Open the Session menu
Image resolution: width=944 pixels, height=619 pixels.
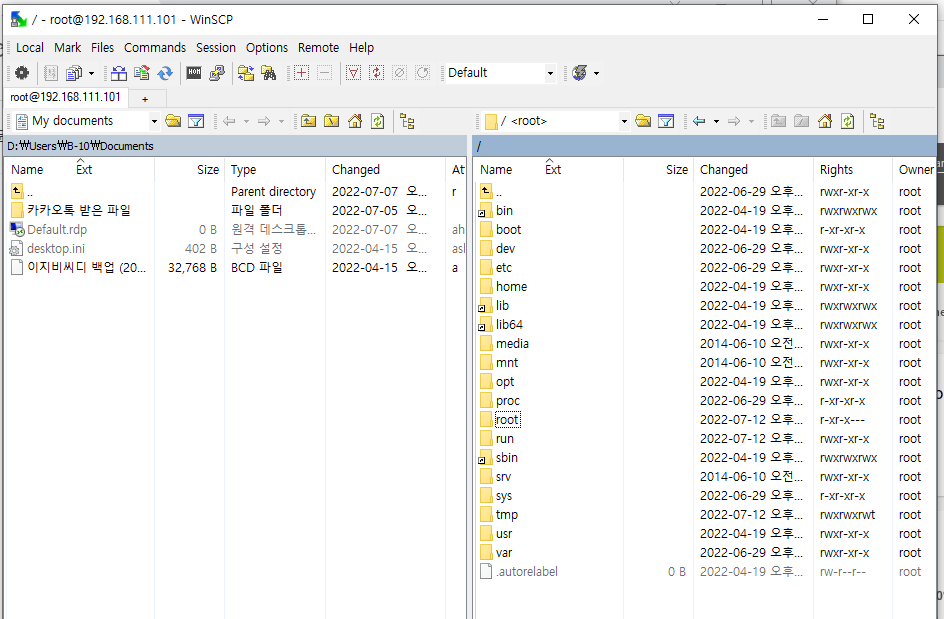click(216, 48)
